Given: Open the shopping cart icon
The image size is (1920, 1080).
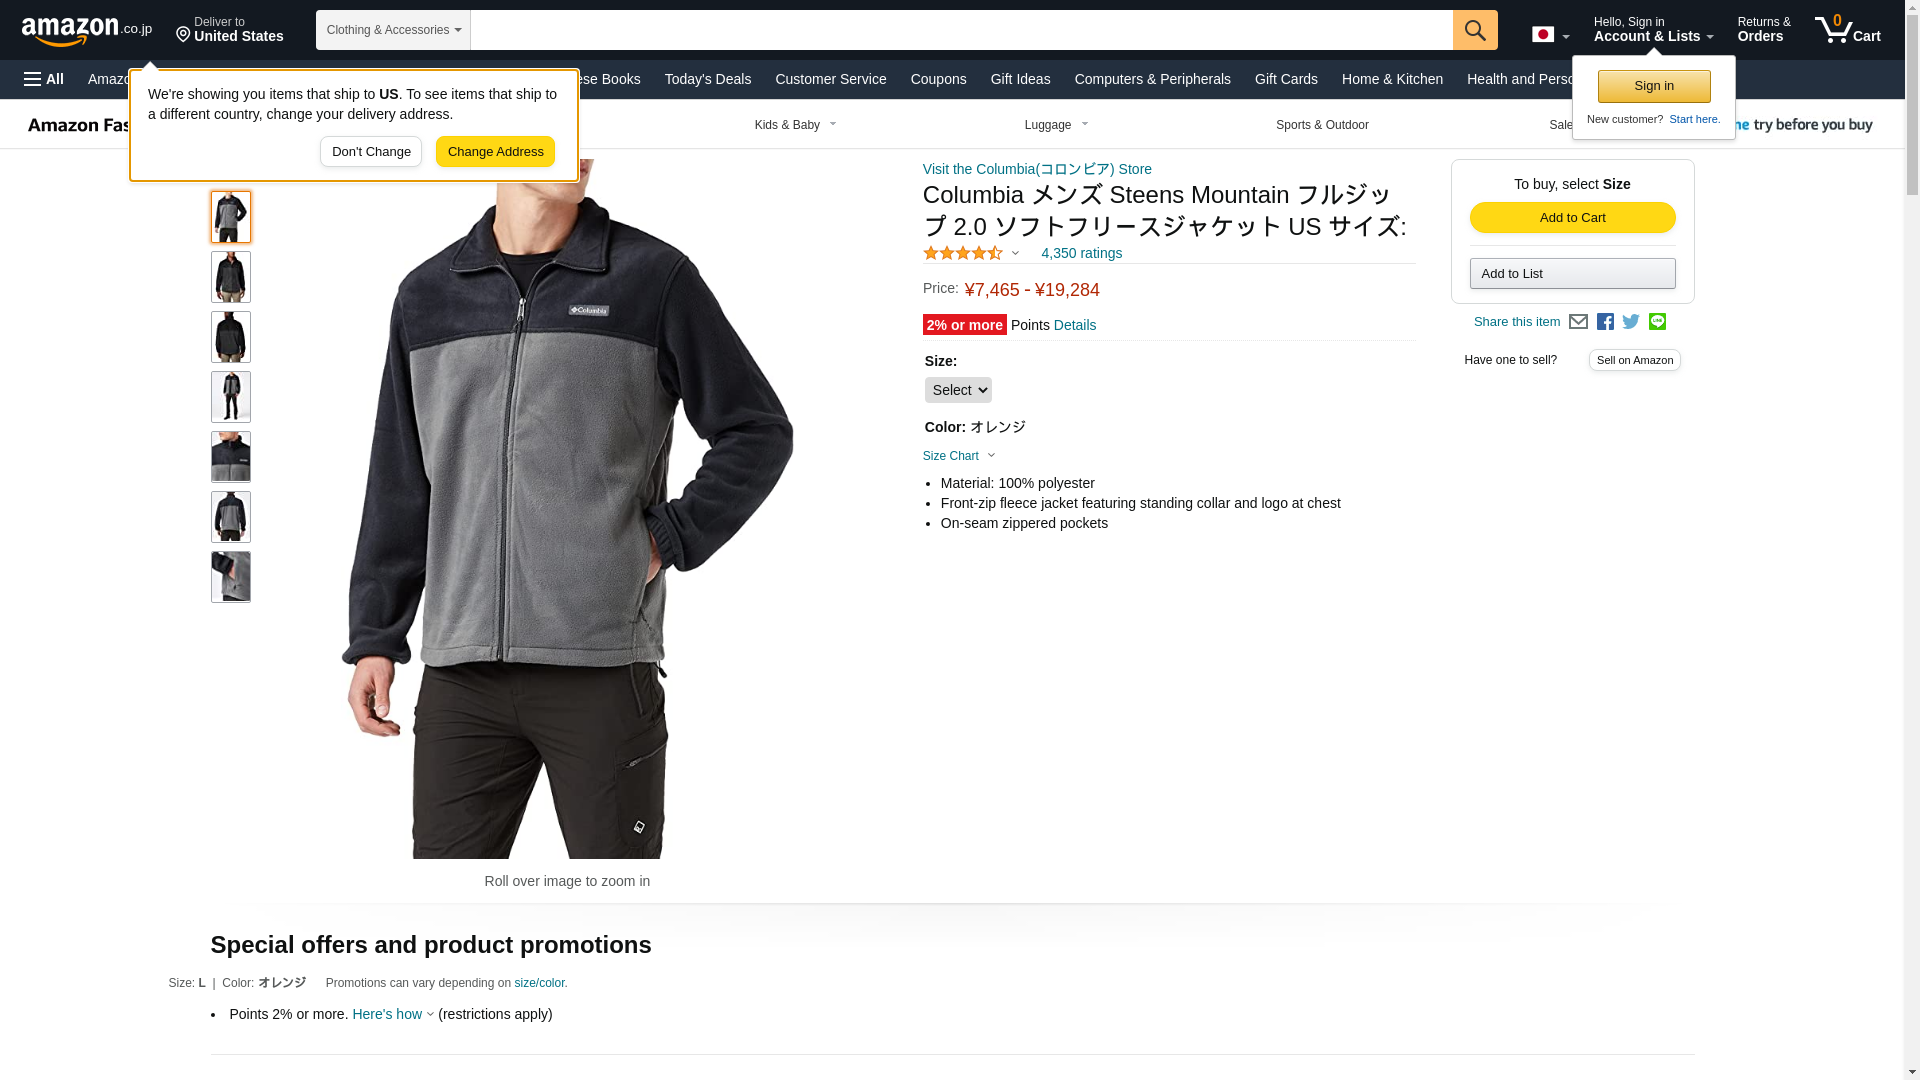Looking at the screenshot, I should (1847, 30).
